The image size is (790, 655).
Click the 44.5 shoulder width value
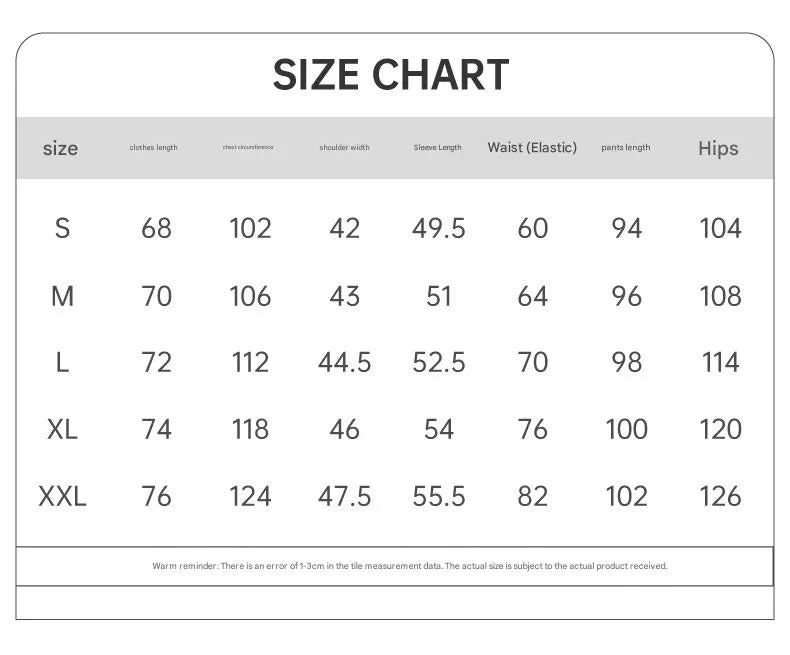[345, 362]
